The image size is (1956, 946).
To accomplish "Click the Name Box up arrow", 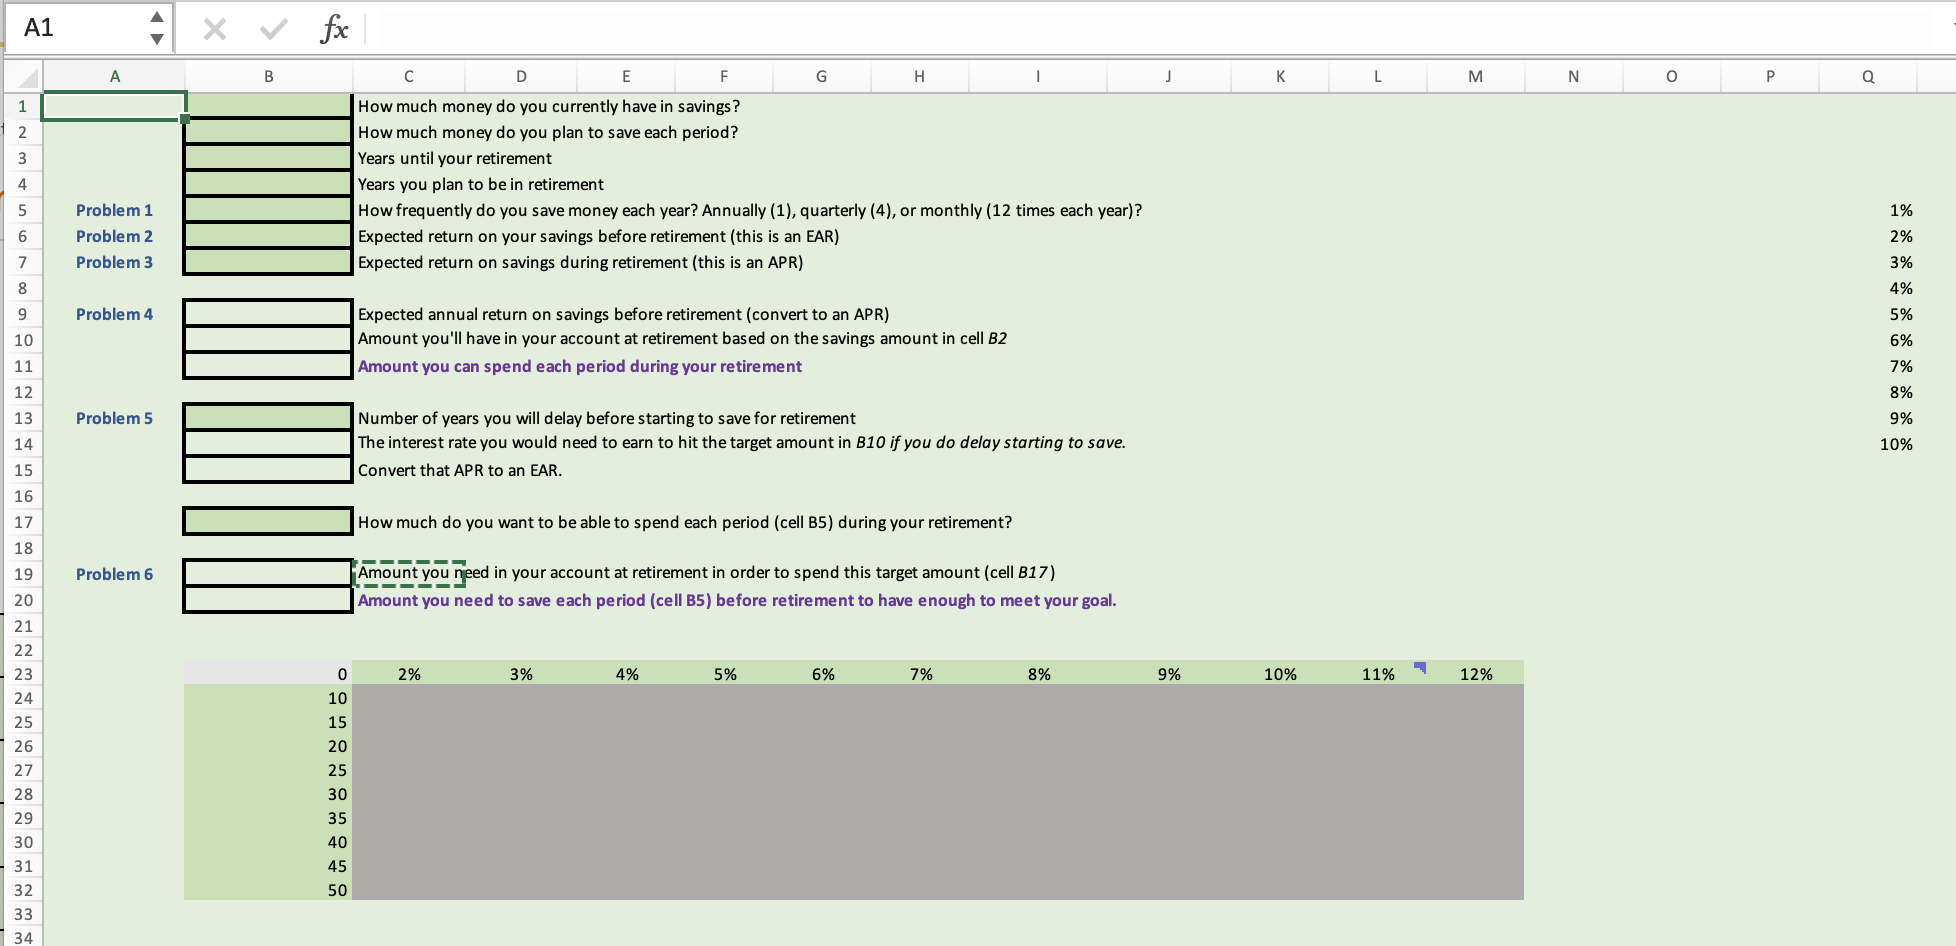I will pyautogui.click(x=156, y=18).
